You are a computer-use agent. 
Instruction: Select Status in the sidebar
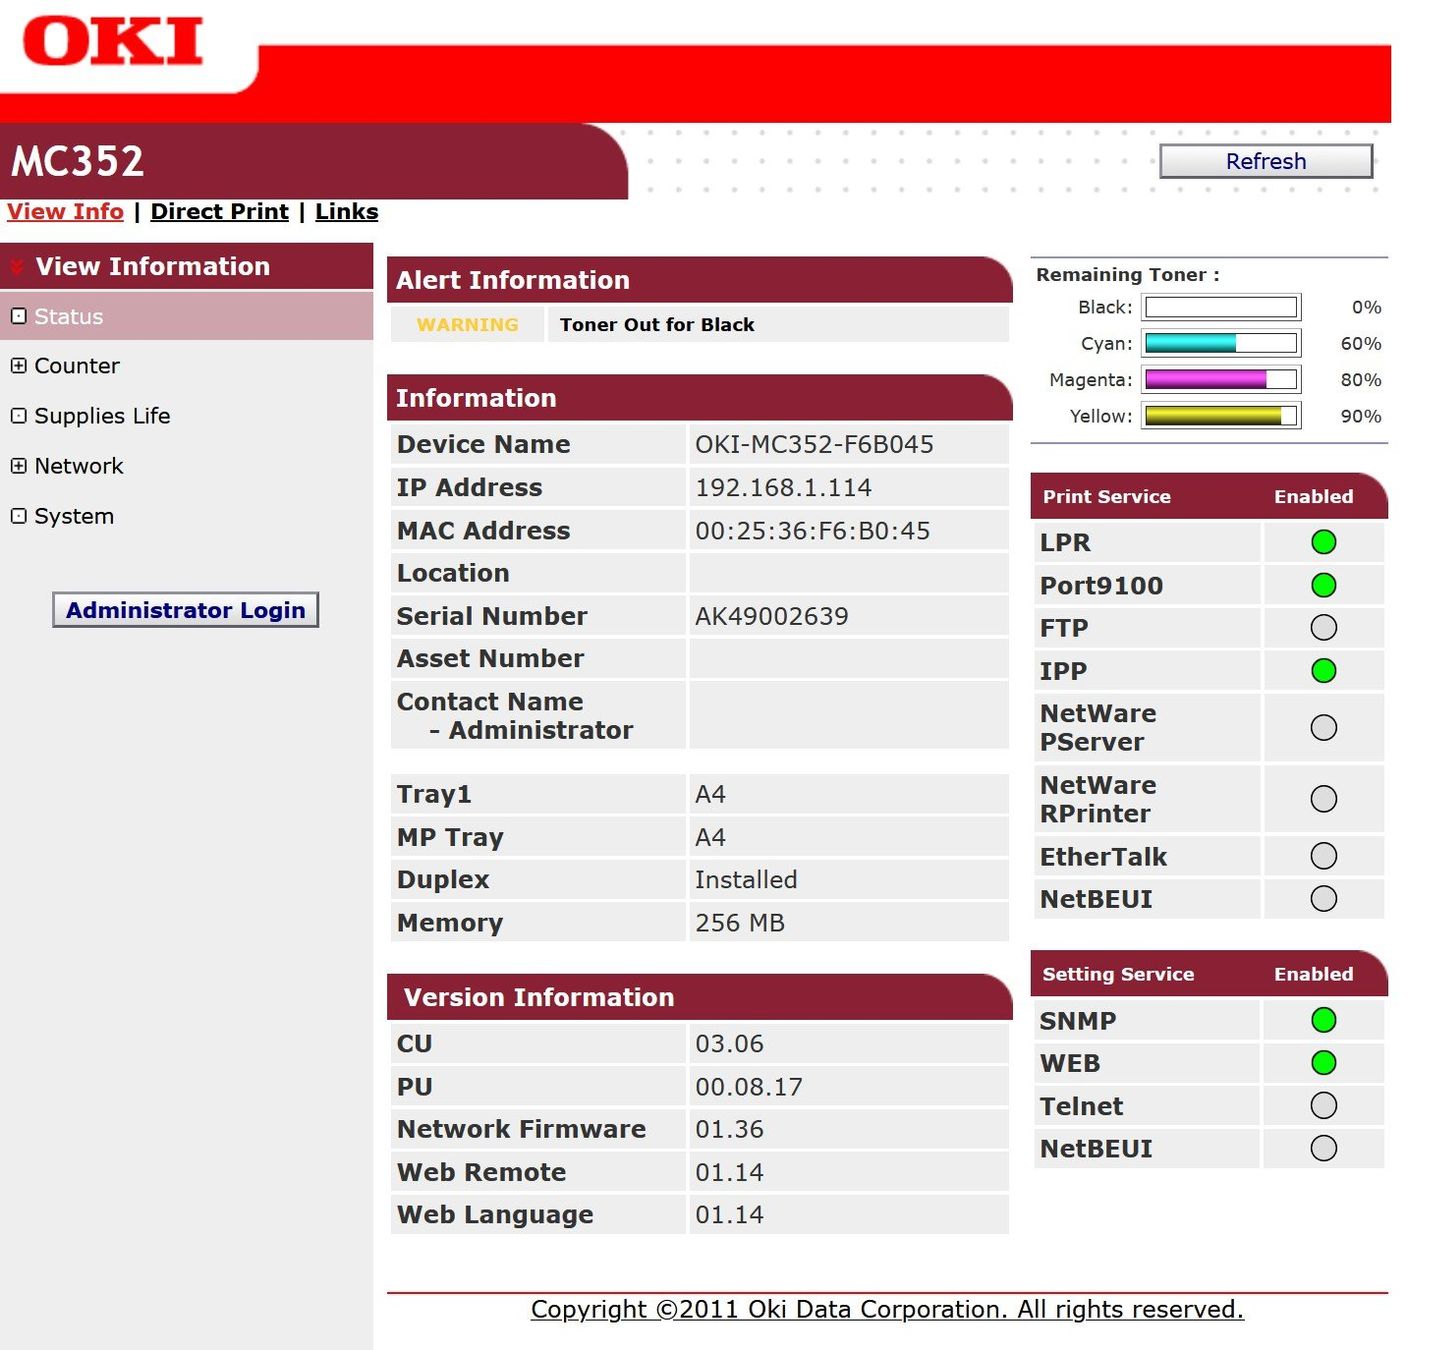click(x=69, y=316)
